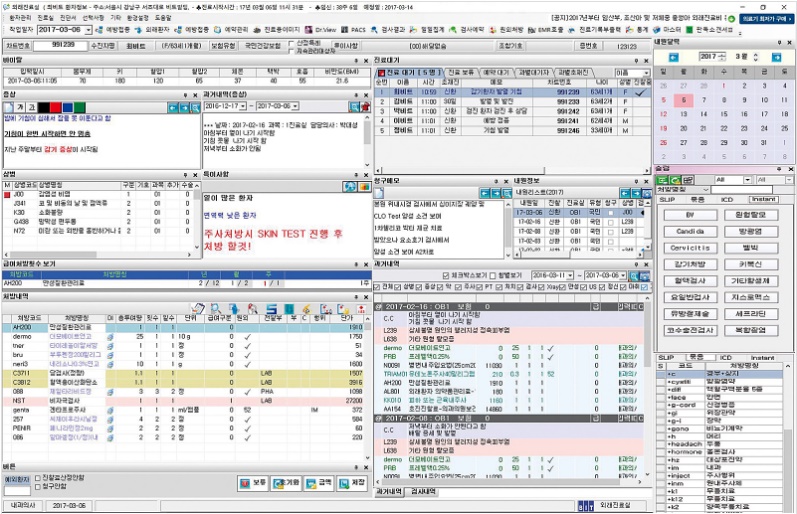The height and width of the screenshot is (514, 797).
Task: Click 초기화 button
Action: 286,482
